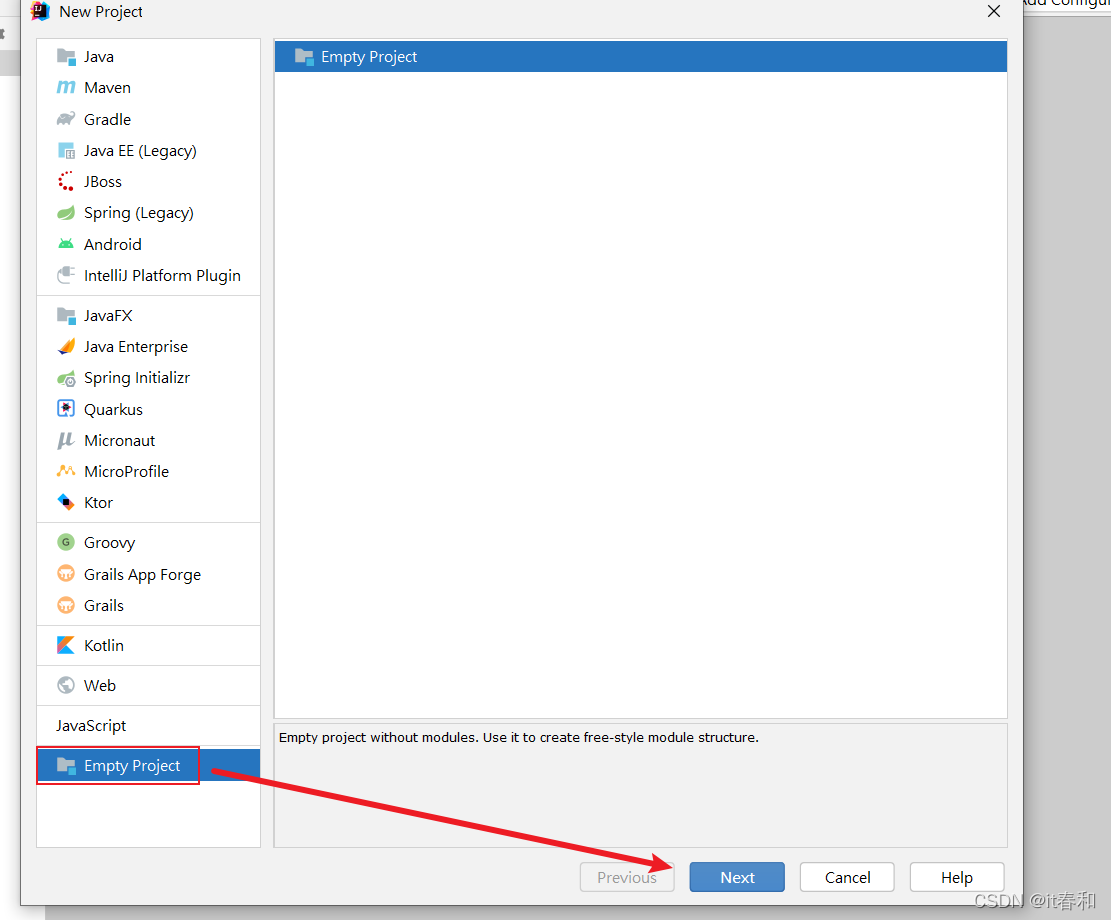Click the Cancel button

(847, 877)
